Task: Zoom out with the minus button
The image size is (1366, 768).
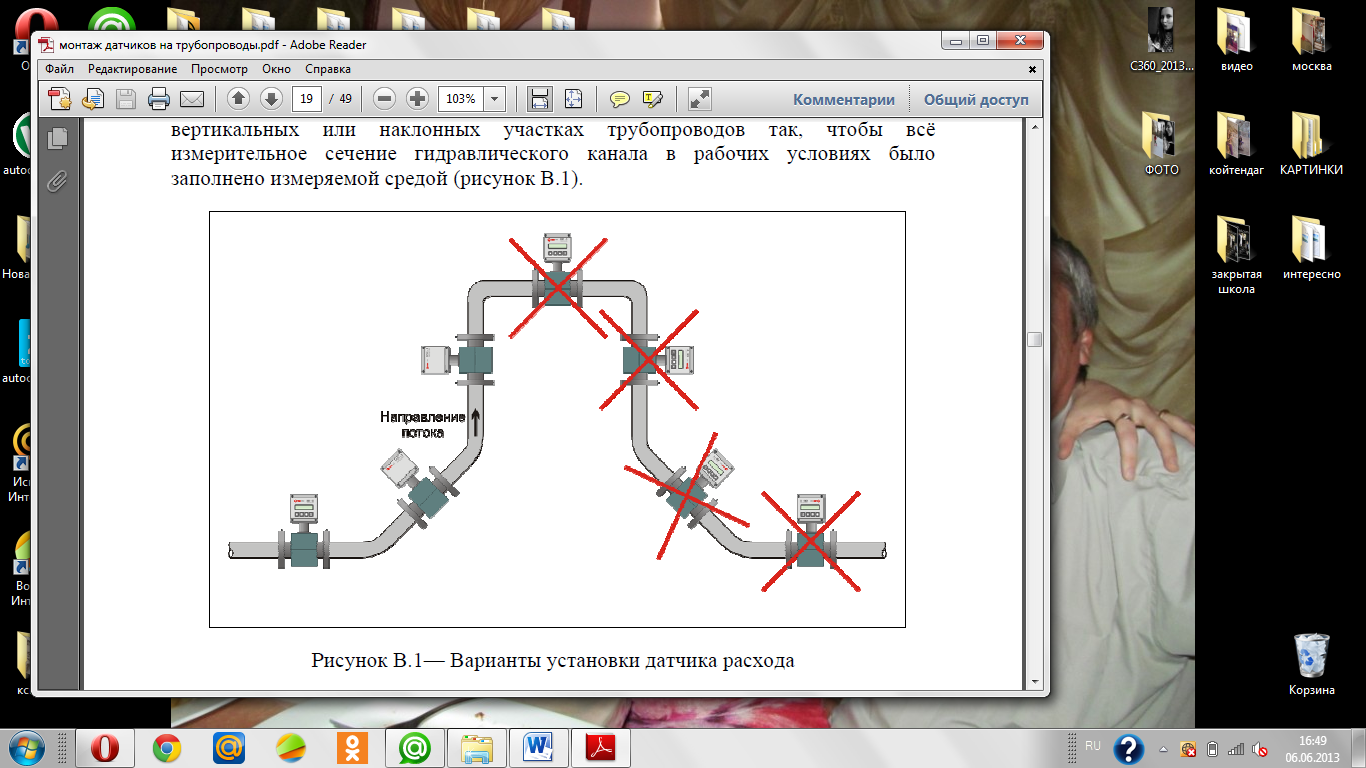Action: 385,99
